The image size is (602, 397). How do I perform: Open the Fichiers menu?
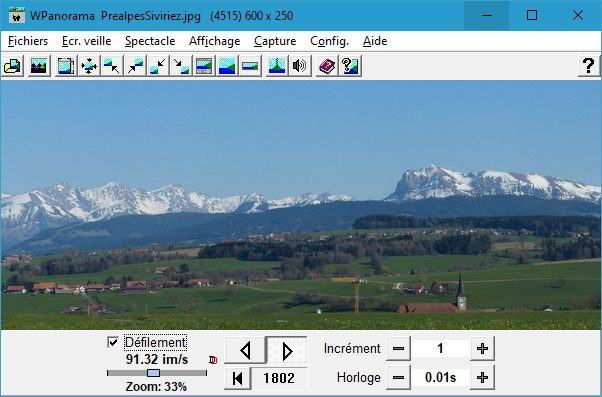tap(28, 41)
